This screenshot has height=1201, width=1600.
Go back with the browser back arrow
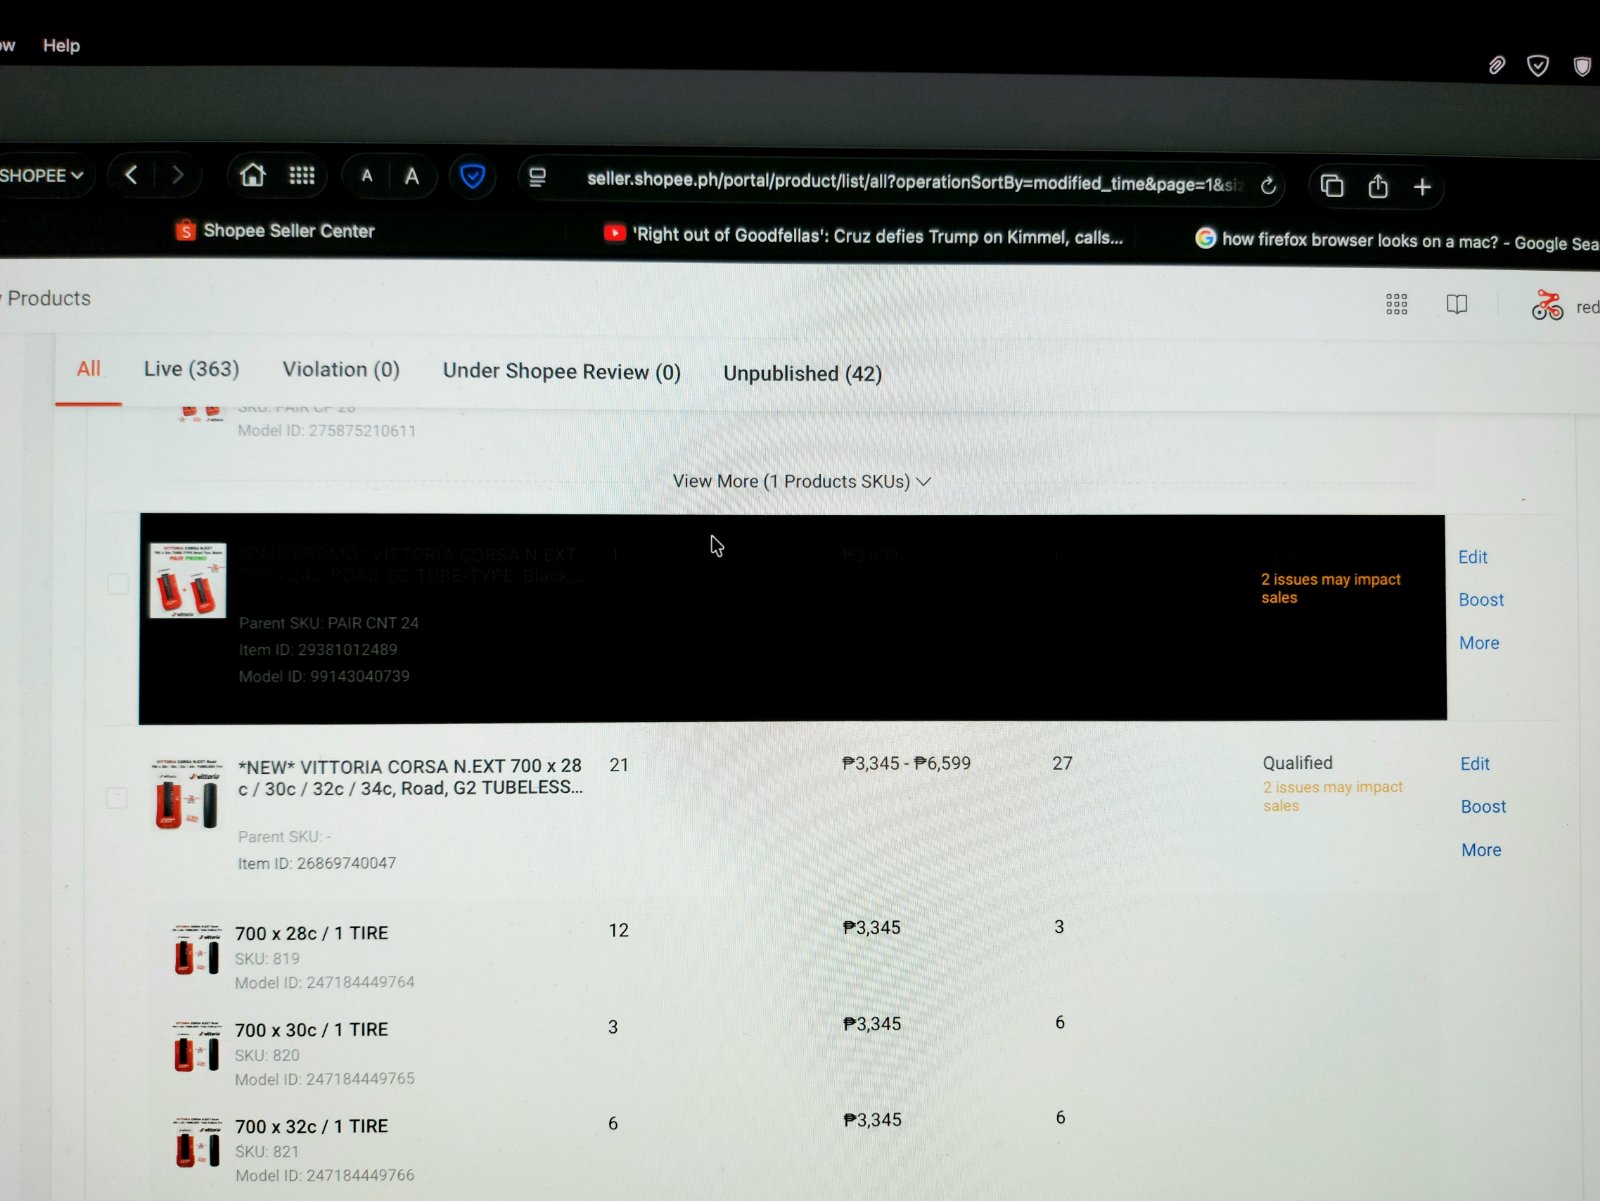[x=131, y=175]
